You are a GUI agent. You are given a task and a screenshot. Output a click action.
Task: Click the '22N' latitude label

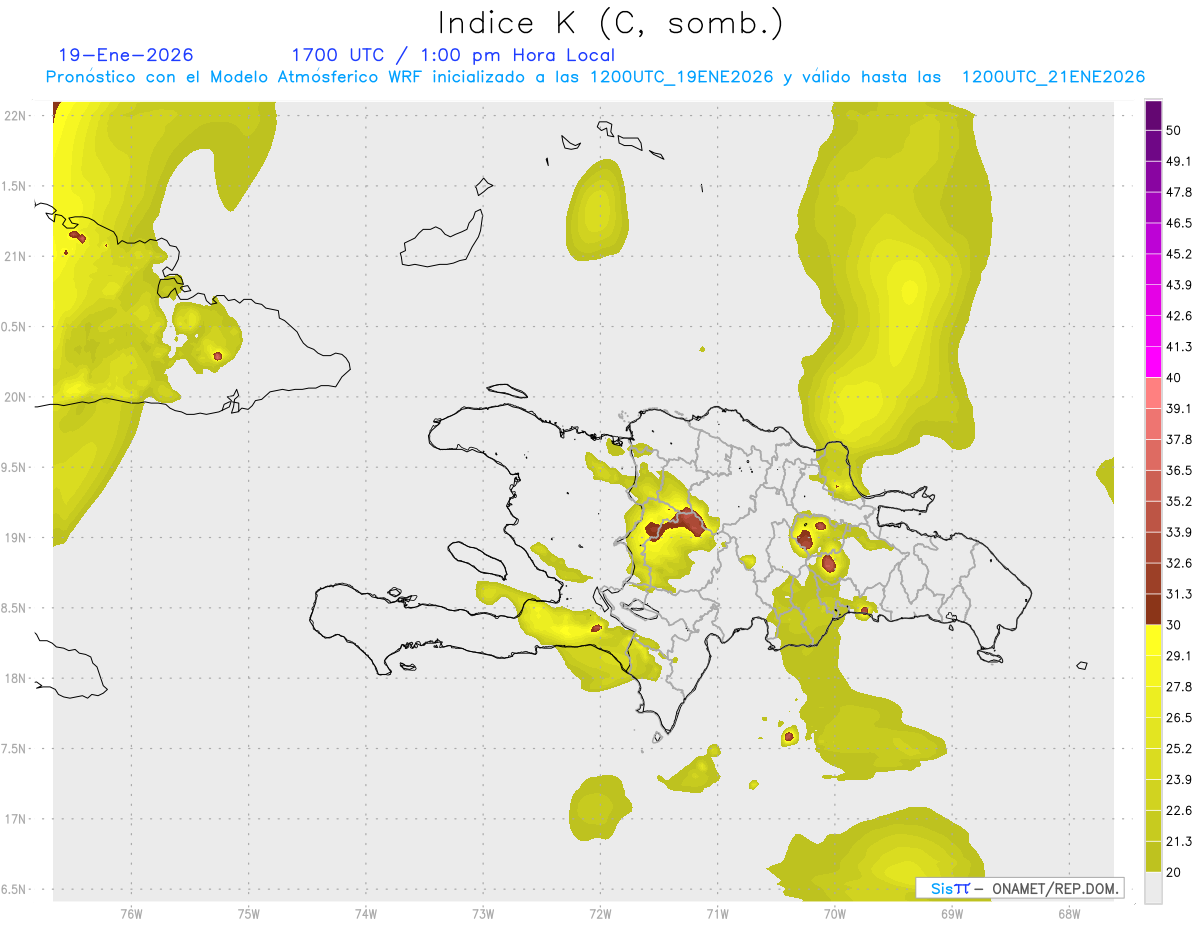15,115
